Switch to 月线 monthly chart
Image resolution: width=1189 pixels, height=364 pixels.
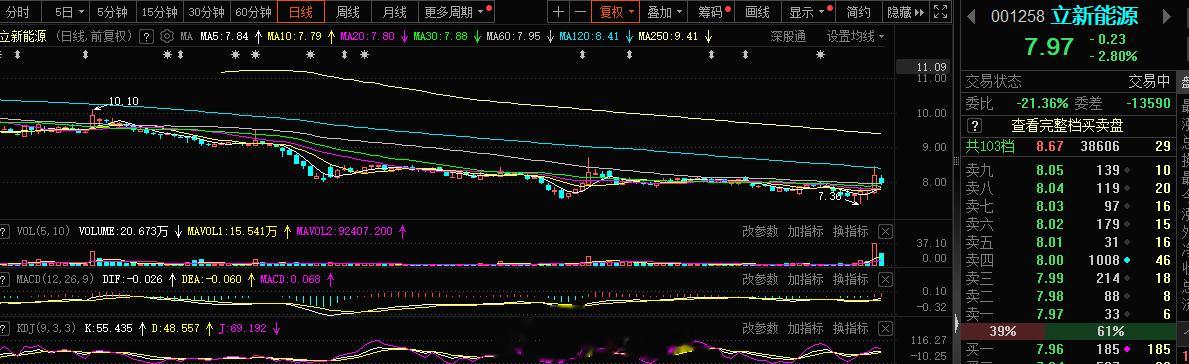[394, 11]
